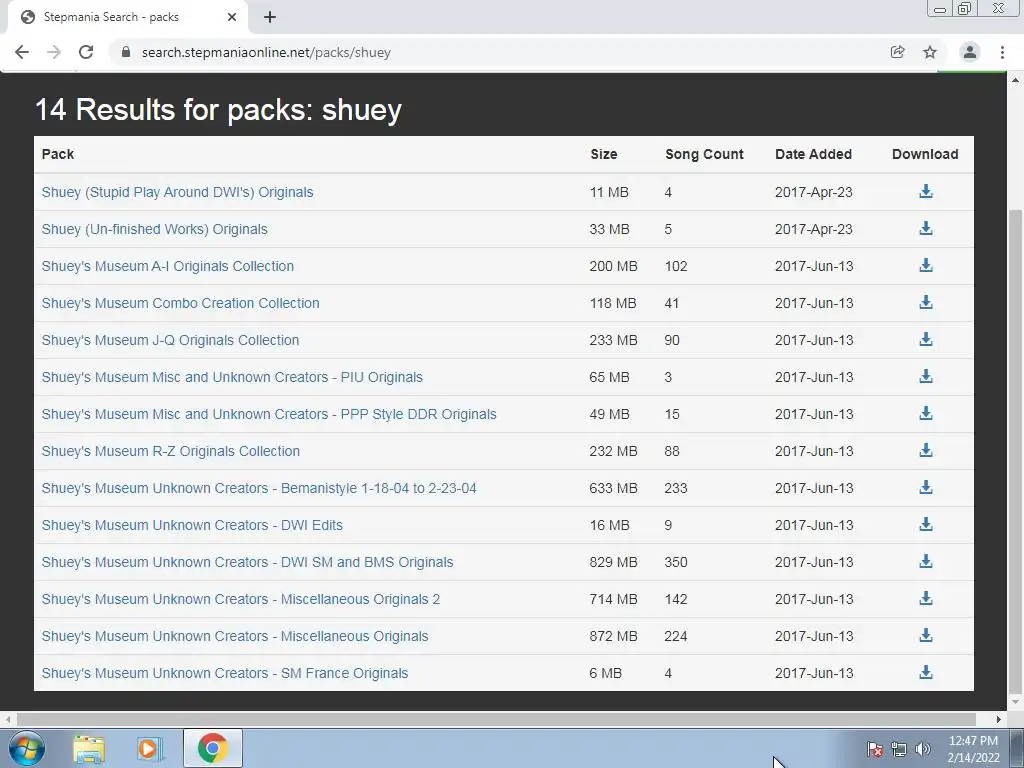Download the PIU Originals pack

(x=925, y=376)
